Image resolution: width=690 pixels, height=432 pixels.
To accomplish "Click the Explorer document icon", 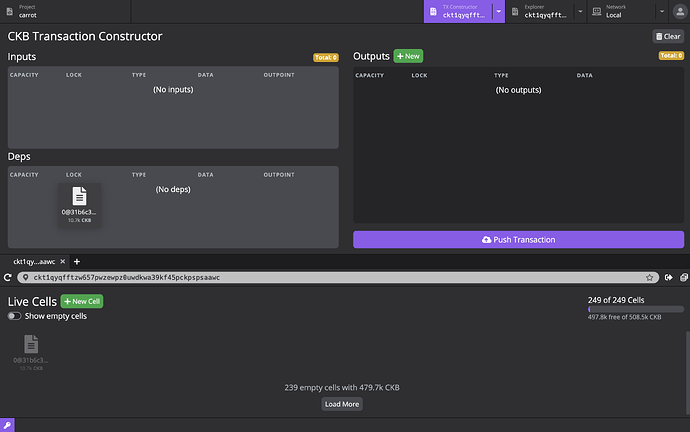I will point(515,12).
